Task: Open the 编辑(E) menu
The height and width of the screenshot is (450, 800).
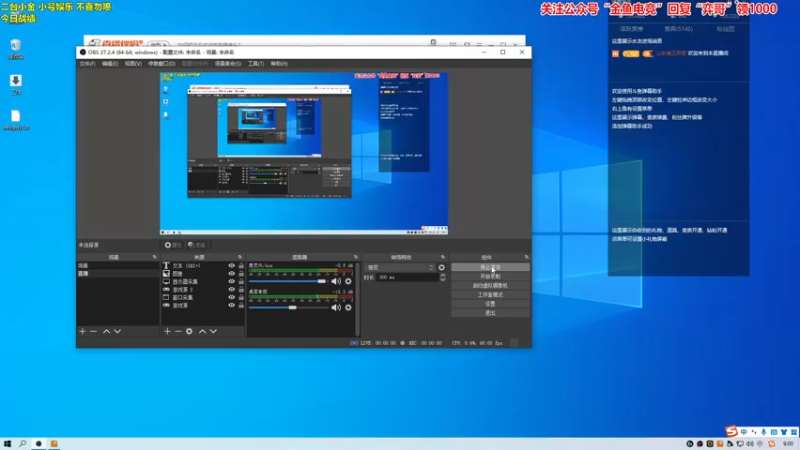Action: [x=110, y=64]
